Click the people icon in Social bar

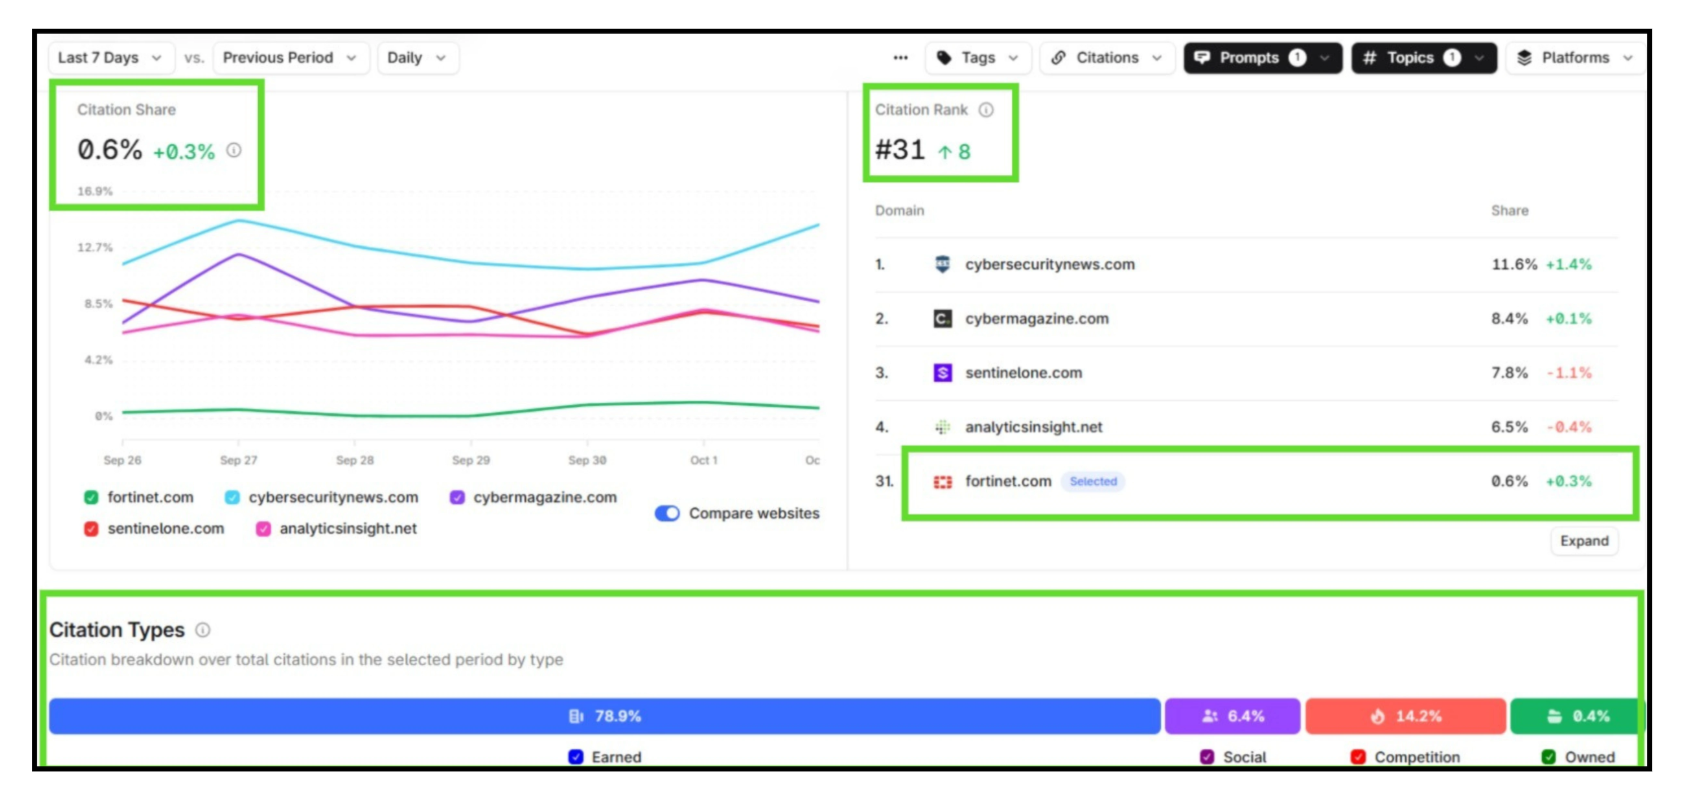[x=1210, y=716]
